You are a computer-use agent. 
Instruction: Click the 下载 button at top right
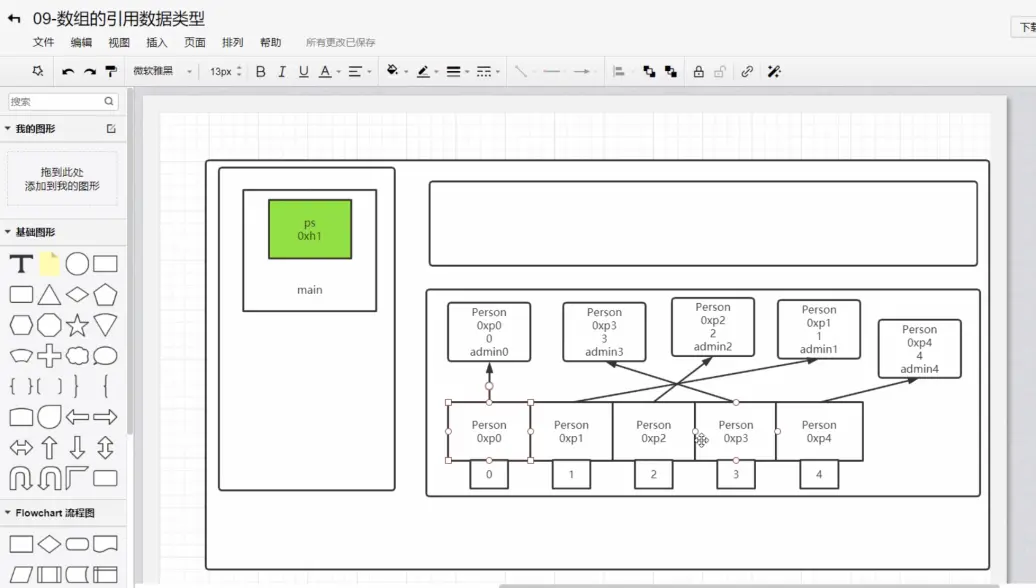[x=1024, y=27]
